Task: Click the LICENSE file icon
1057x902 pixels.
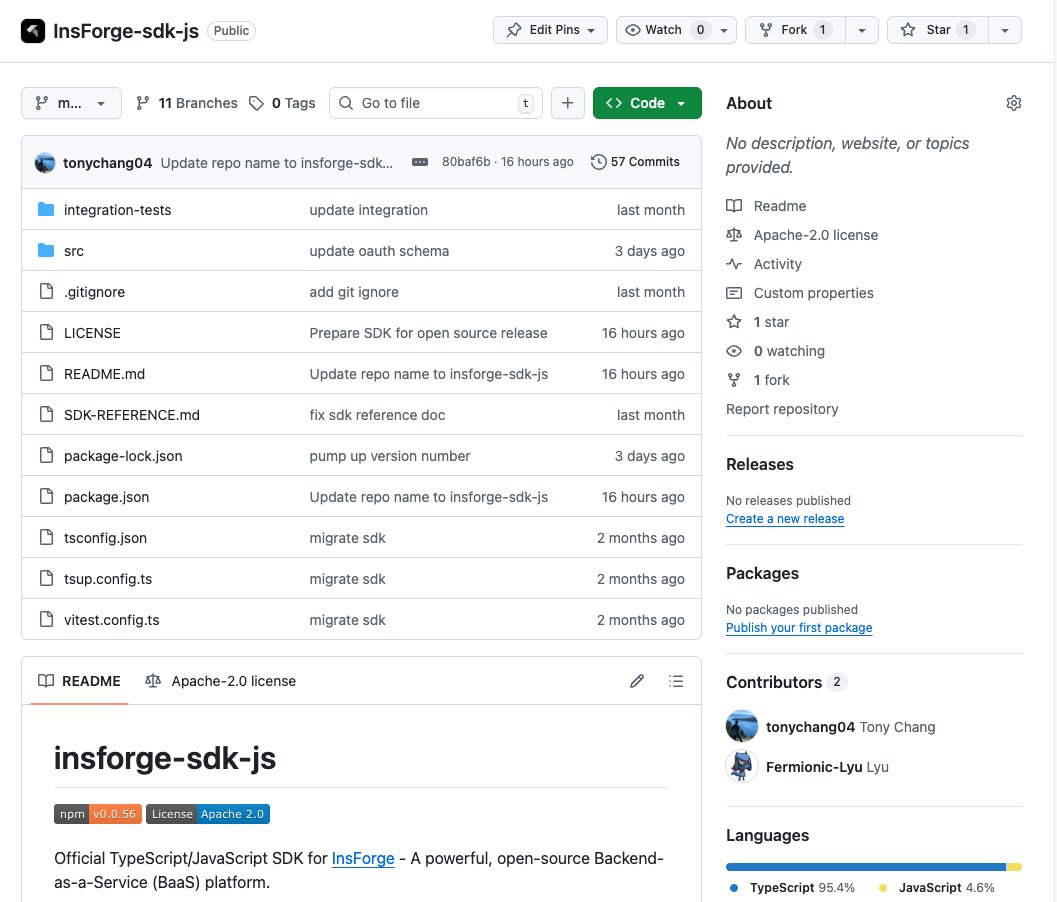Action: point(46,332)
